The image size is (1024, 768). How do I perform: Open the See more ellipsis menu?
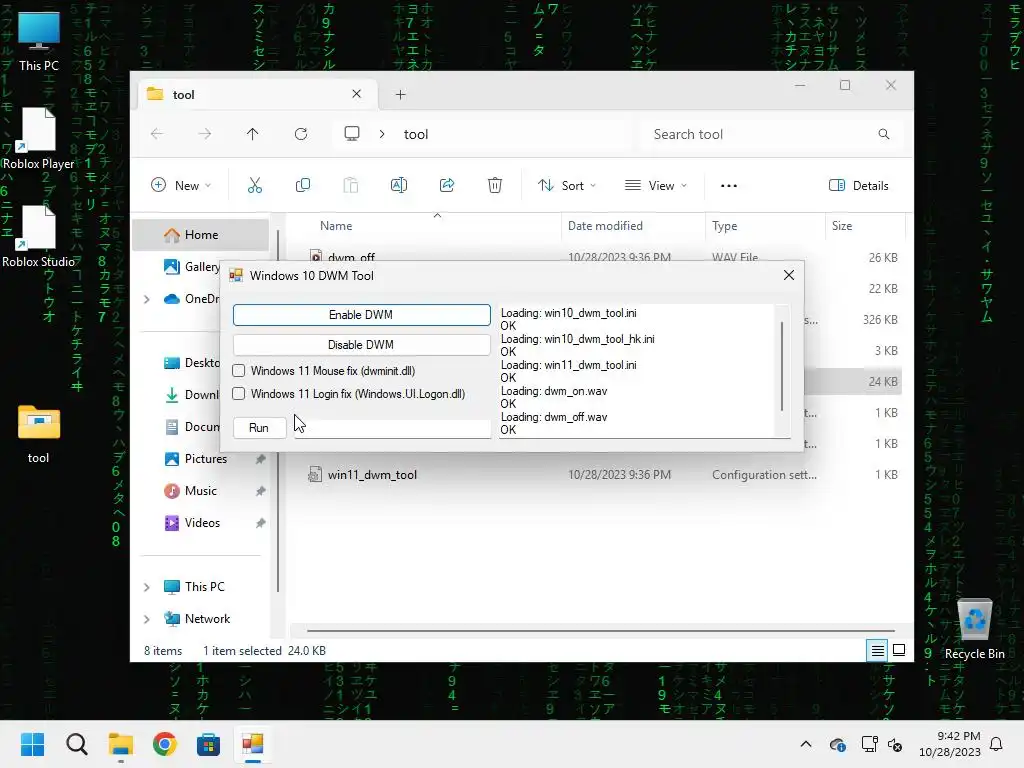tap(729, 185)
